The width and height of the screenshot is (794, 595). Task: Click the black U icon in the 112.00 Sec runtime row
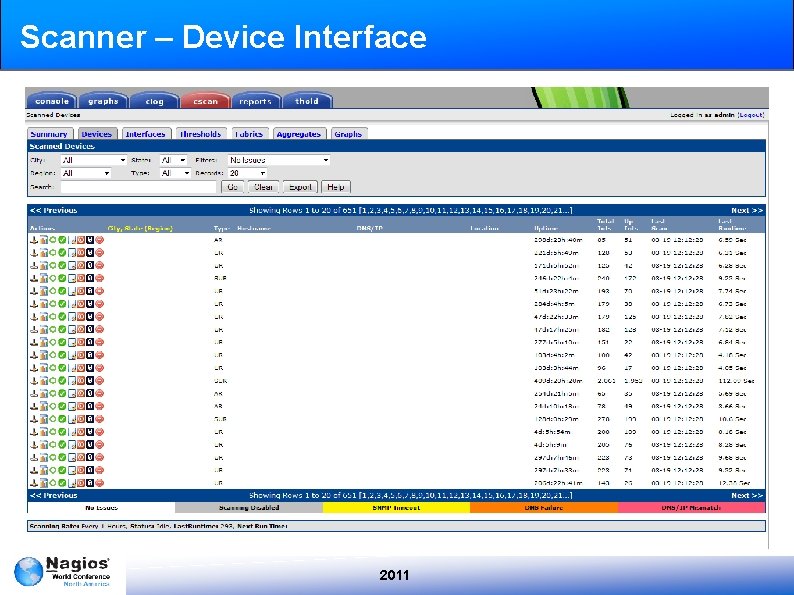[x=90, y=380]
